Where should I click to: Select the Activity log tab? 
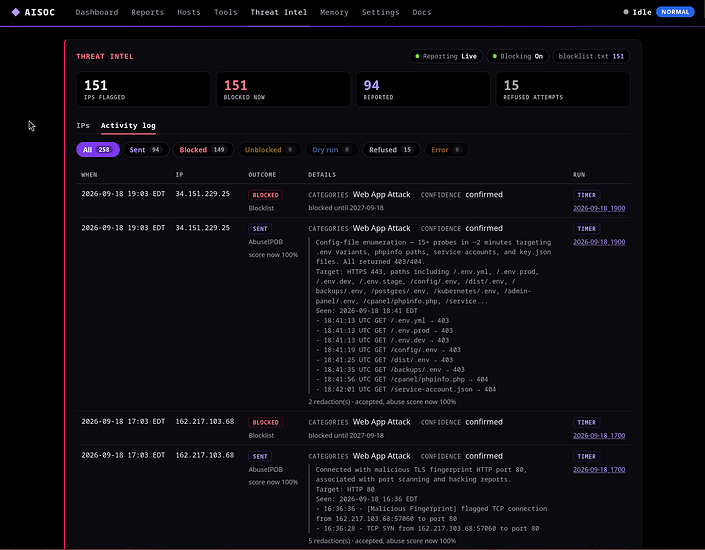pyautogui.click(x=128, y=125)
